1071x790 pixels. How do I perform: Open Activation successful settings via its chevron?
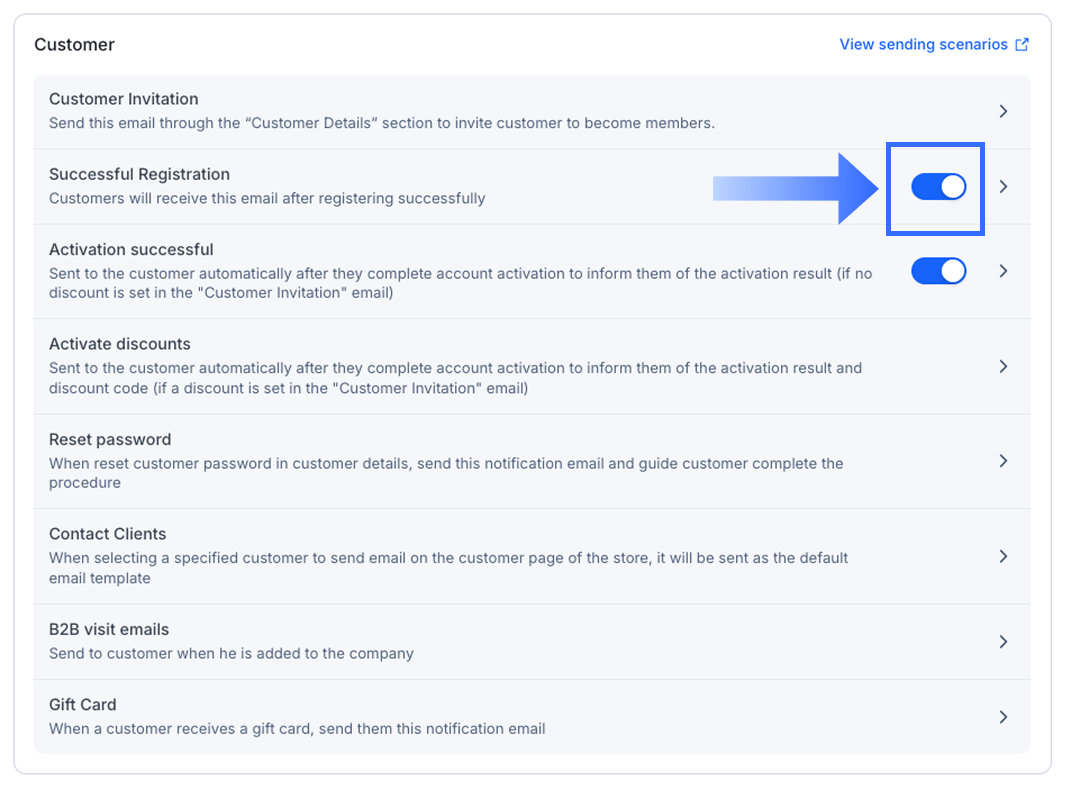coord(1003,271)
